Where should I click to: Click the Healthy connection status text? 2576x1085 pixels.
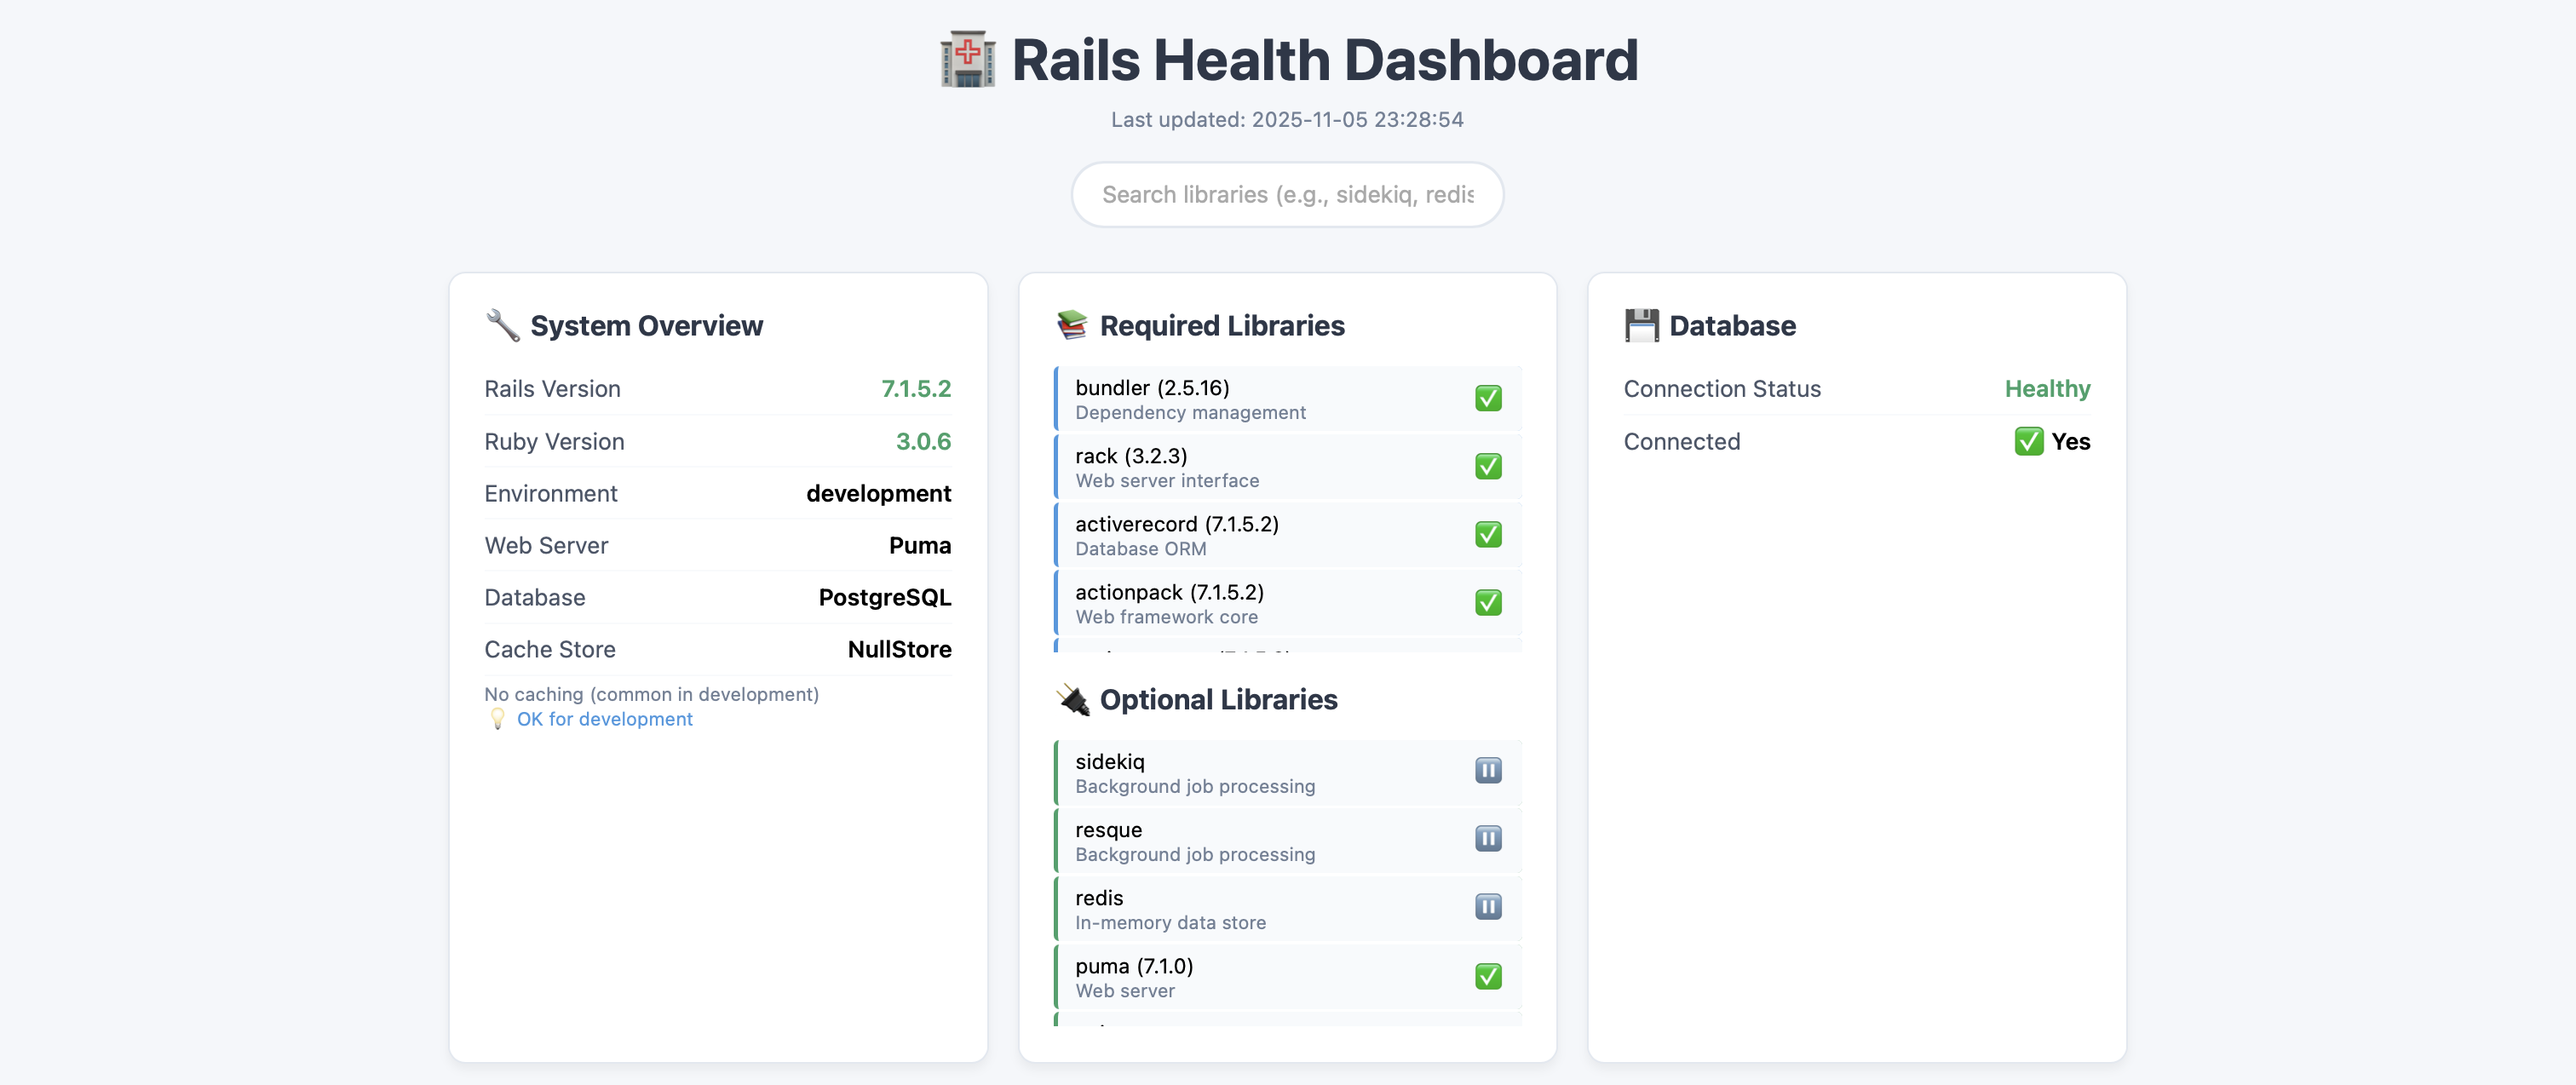point(2048,388)
